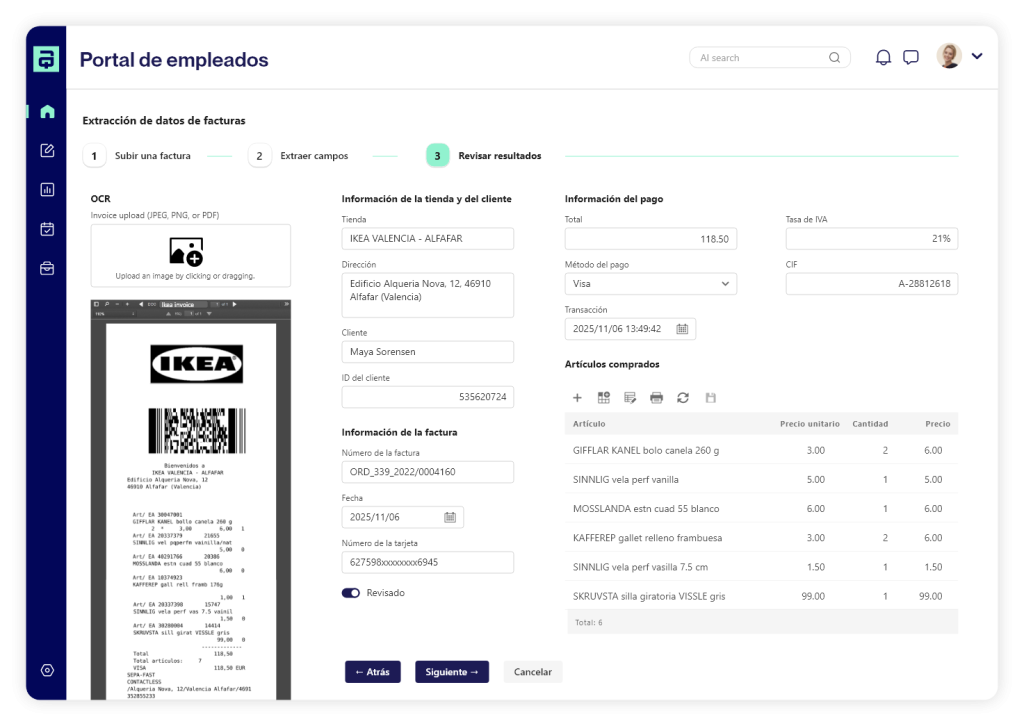1024x726 pixels.
Task: Toggle the Revisado switch off
Action: tap(351, 593)
